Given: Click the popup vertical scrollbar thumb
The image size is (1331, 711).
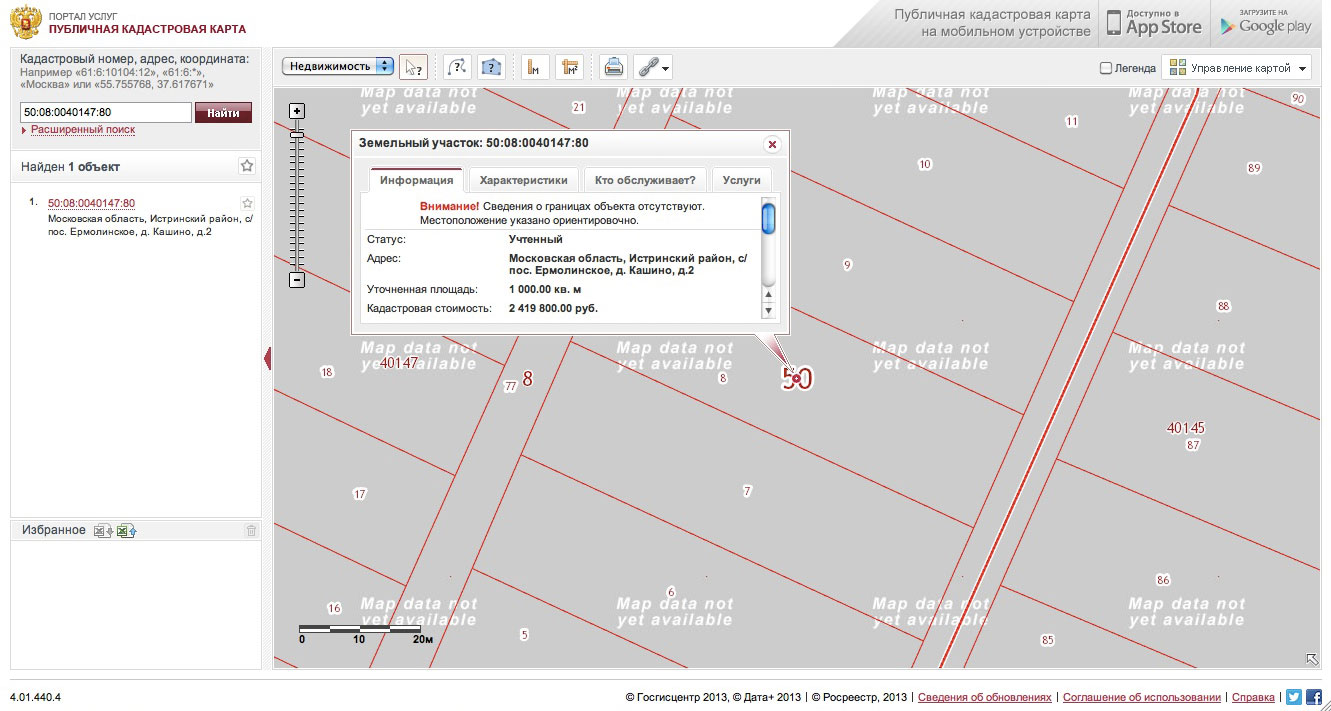Looking at the screenshot, I should tap(768, 217).
